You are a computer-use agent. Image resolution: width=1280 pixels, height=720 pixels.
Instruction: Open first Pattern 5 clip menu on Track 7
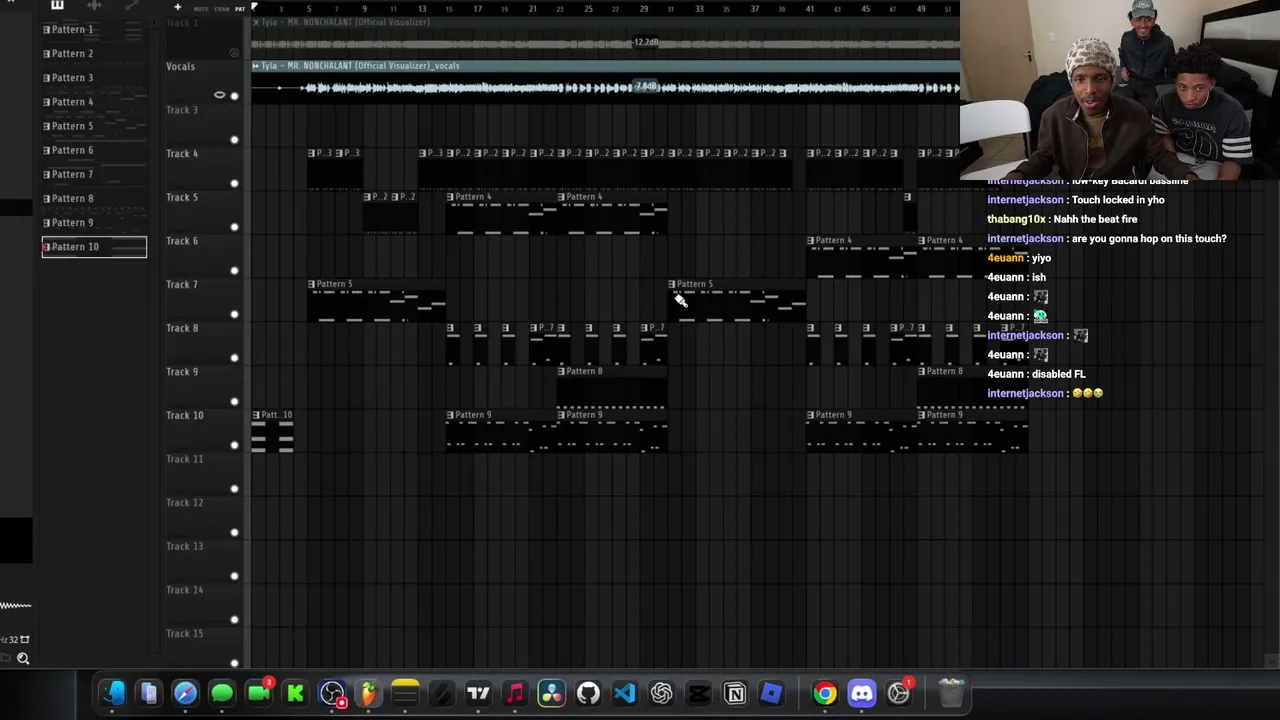click(312, 284)
